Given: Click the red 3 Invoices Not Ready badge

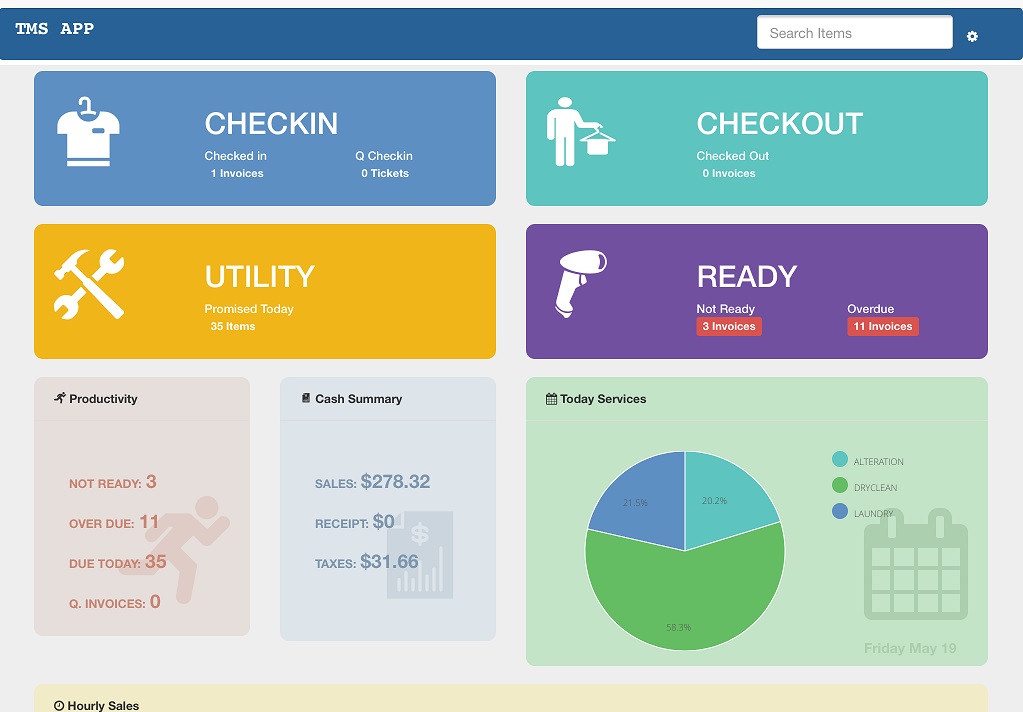Looking at the screenshot, I should [729, 327].
